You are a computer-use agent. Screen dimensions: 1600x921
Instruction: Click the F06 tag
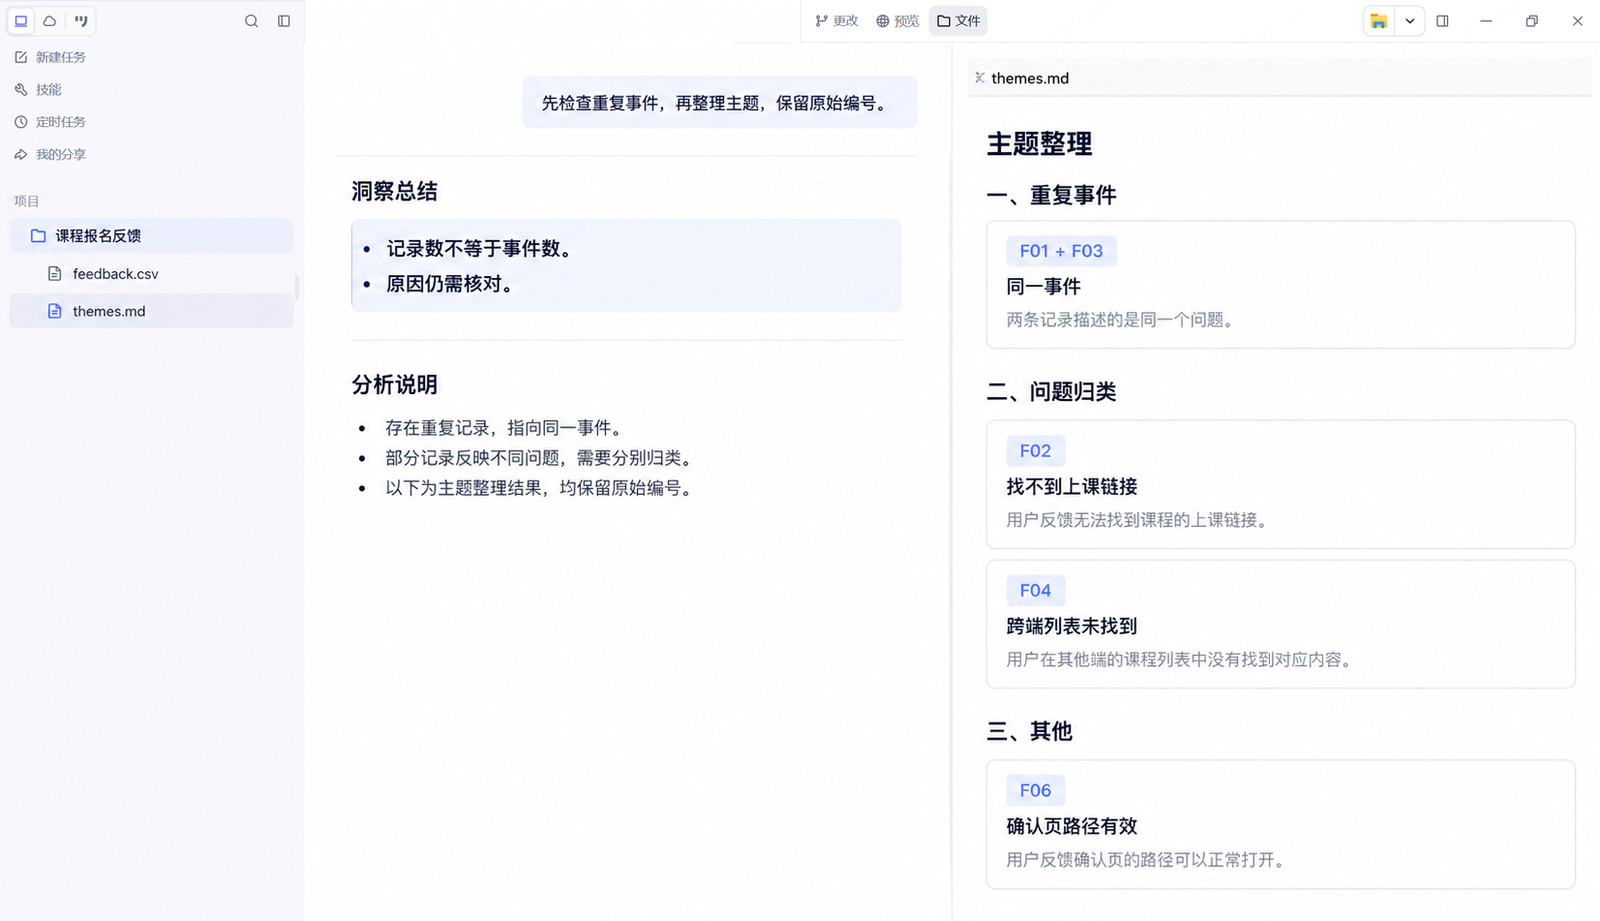1035,791
